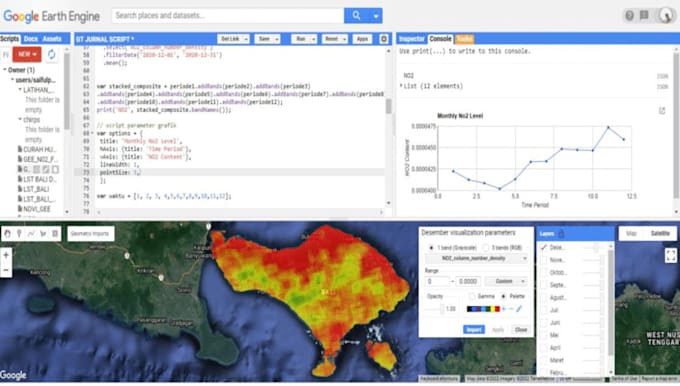Viewport: 680px width, 386px height.
Task: Click the help question mark icon
Action: tap(629, 16)
